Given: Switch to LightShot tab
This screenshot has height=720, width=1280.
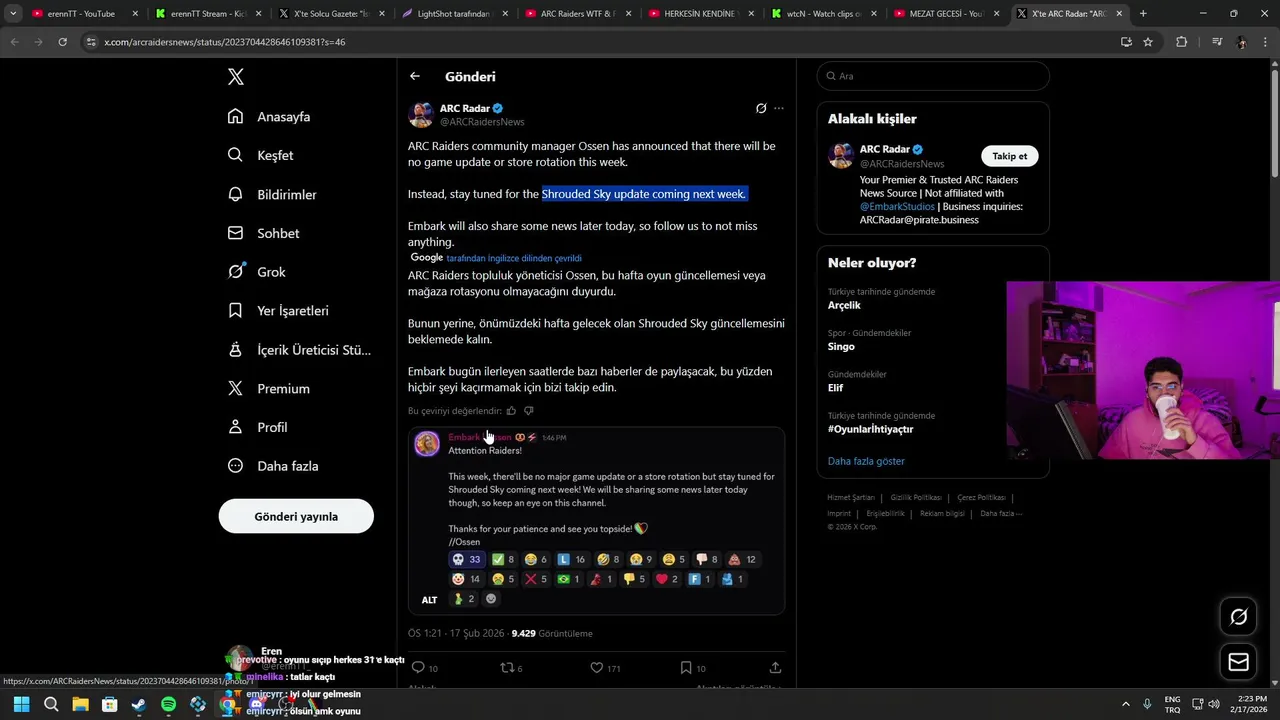Looking at the screenshot, I should click(x=454, y=14).
